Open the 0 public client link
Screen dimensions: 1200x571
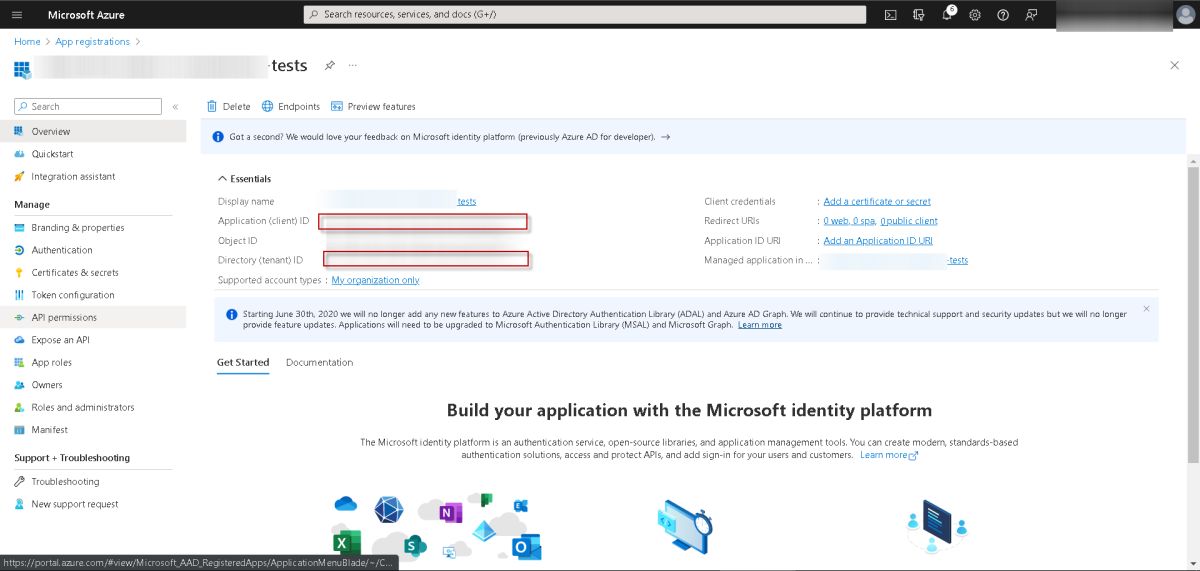[909, 221]
